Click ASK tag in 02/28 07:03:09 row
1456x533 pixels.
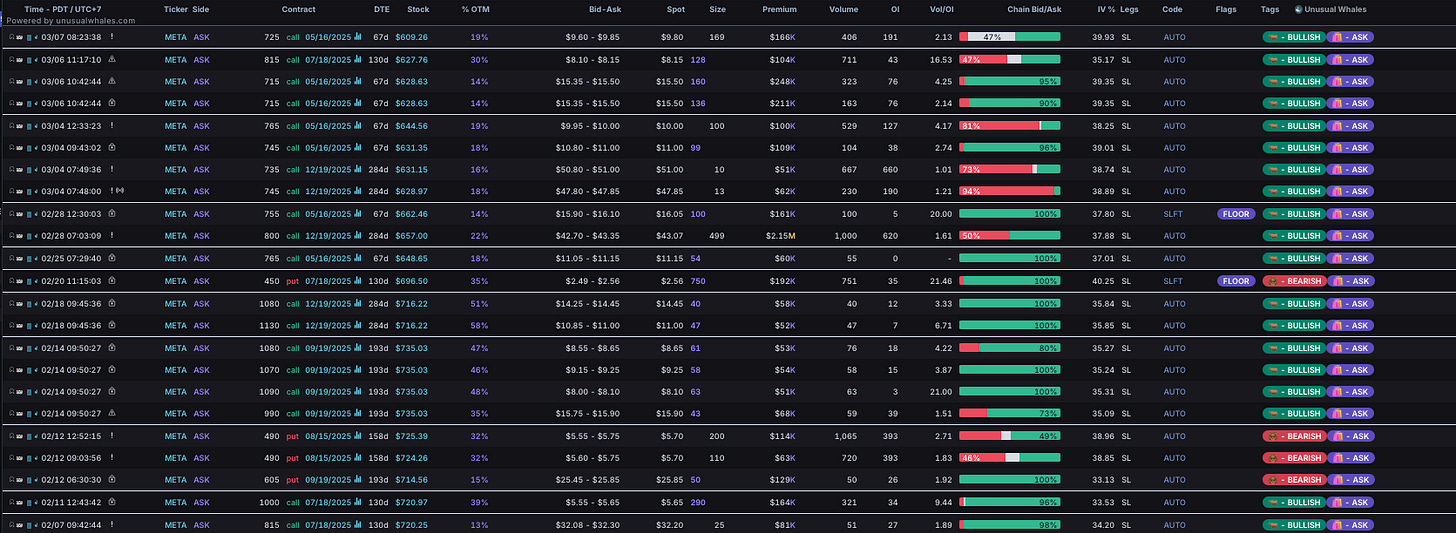point(1350,236)
